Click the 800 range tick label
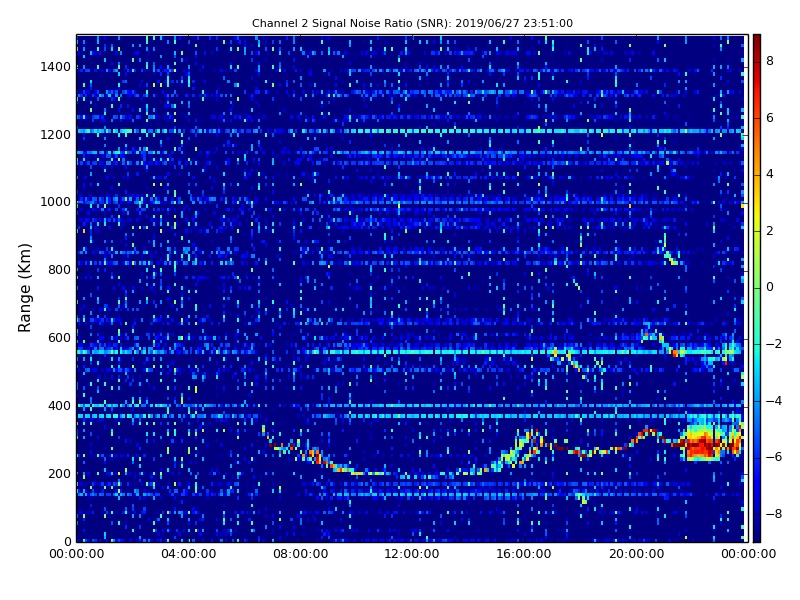Viewport: 800px width, 600px height. pos(59,270)
